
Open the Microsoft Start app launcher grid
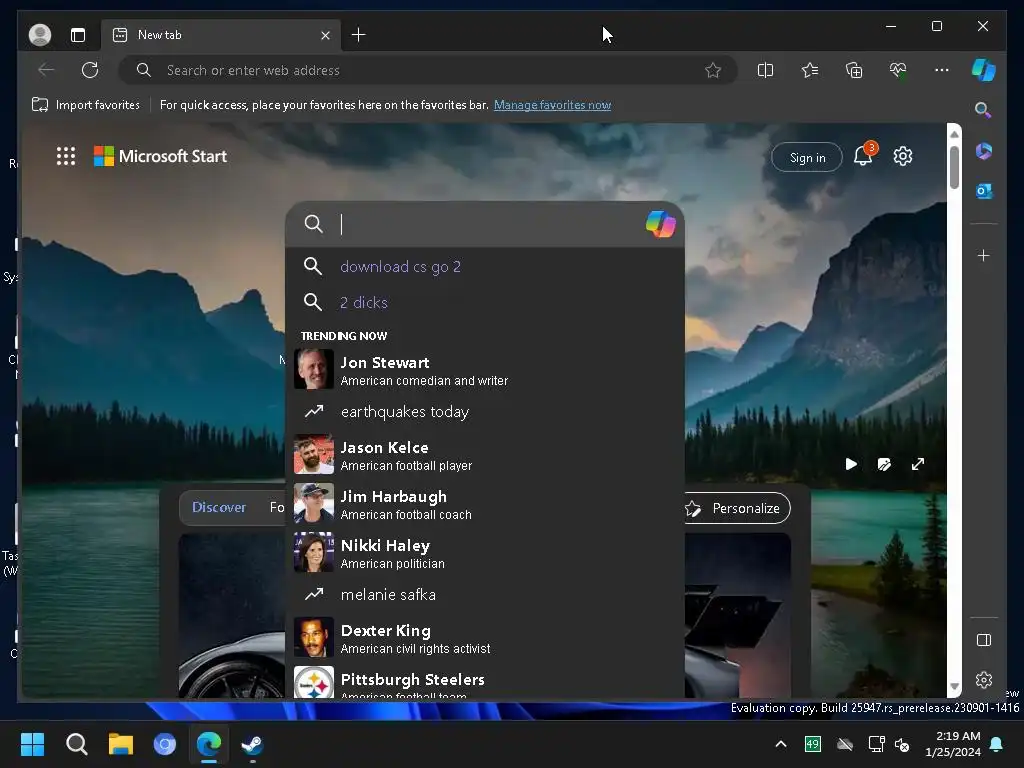coord(65,156)
